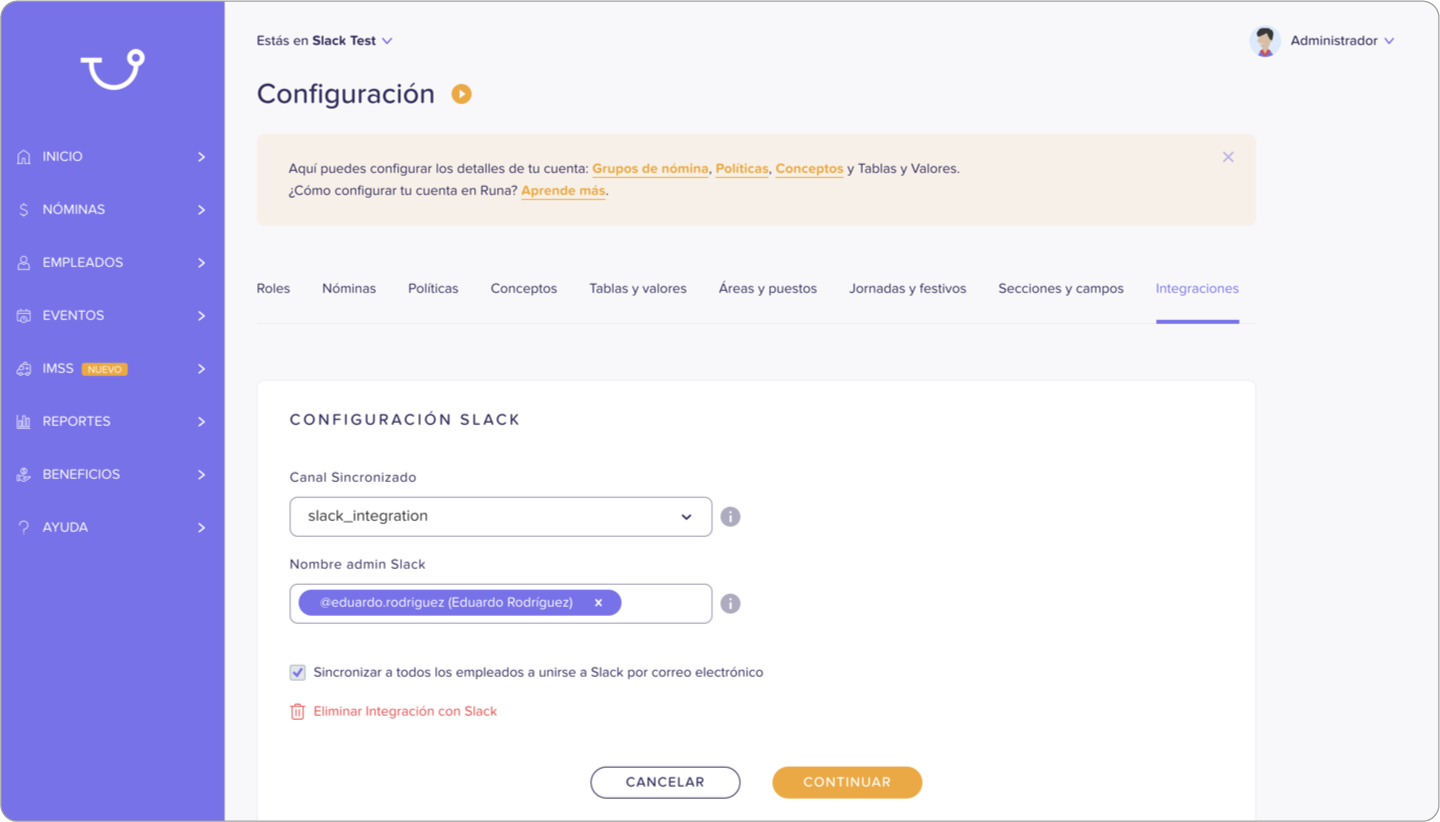
Task: Click the benefits icon beside BENEFICIOS
Action: (24, 475)
